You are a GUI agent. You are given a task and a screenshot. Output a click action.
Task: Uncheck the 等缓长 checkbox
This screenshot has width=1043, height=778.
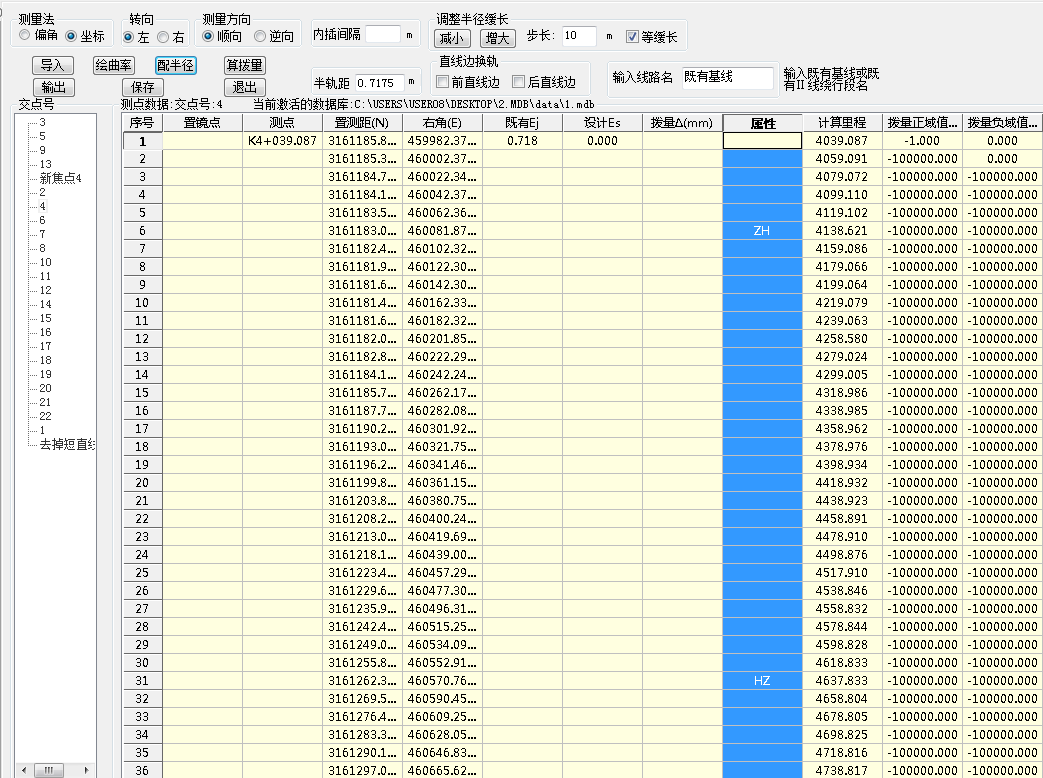click(632, 37)
